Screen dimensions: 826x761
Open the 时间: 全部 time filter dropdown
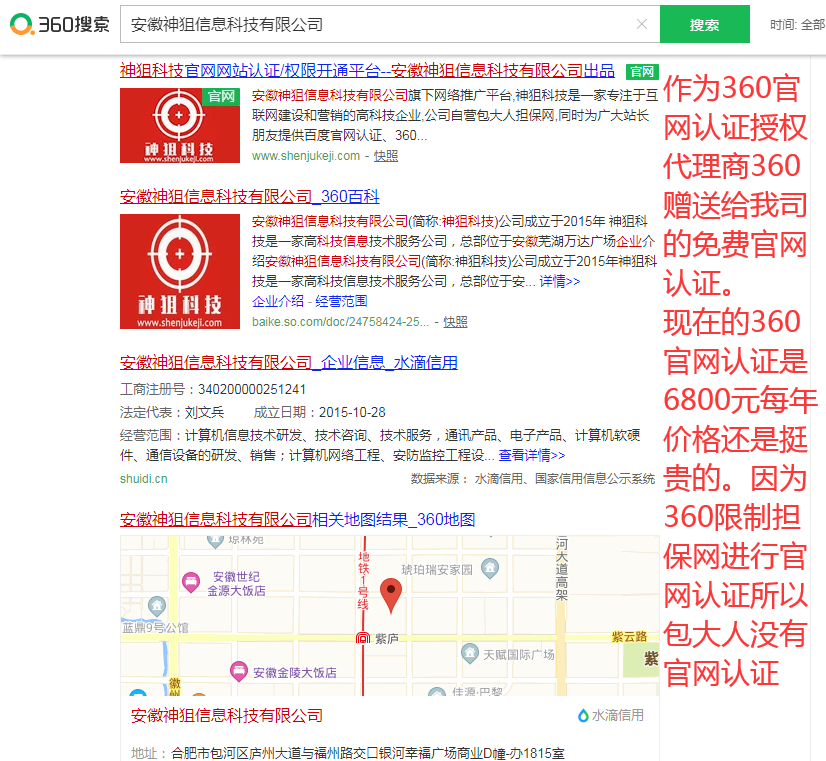pos(797,24)
